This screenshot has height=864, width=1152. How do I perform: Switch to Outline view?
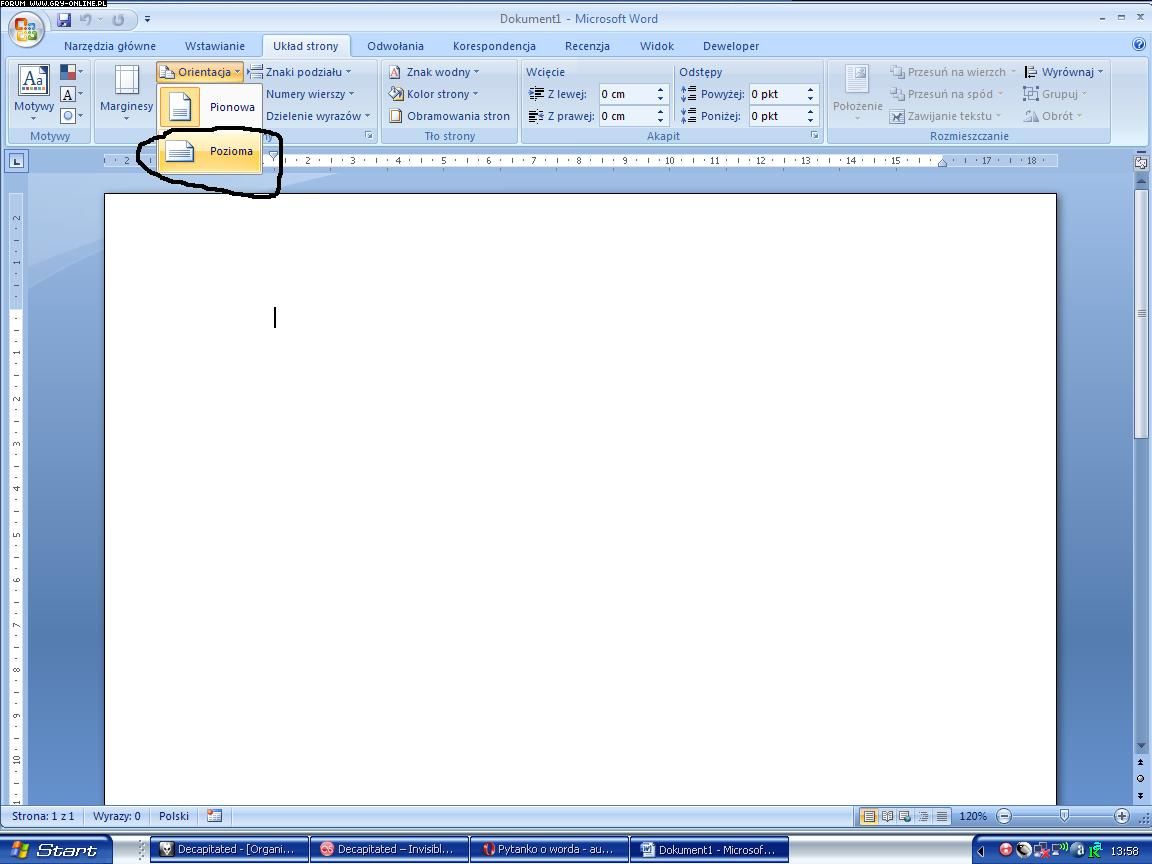[924, 816]
